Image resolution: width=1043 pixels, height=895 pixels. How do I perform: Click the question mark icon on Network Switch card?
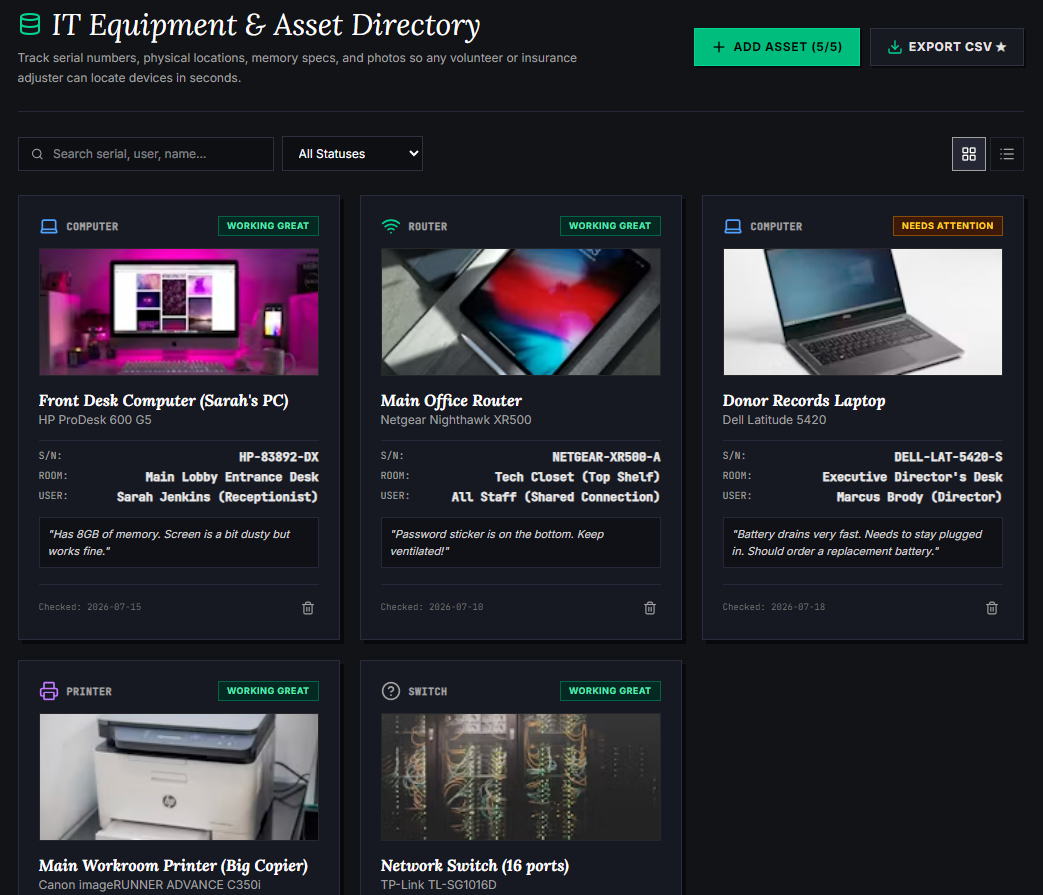(x=390, y=691)
